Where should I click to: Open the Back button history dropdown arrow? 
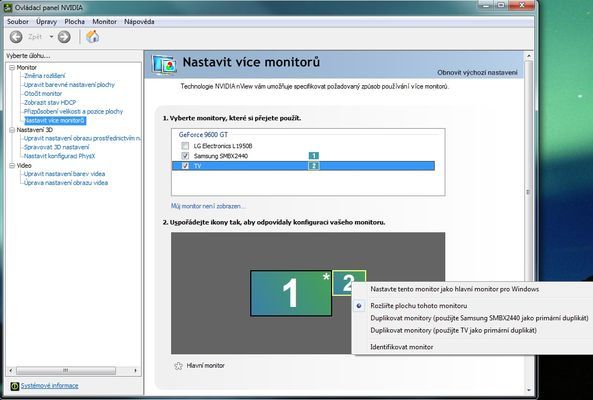click(51, 37)
